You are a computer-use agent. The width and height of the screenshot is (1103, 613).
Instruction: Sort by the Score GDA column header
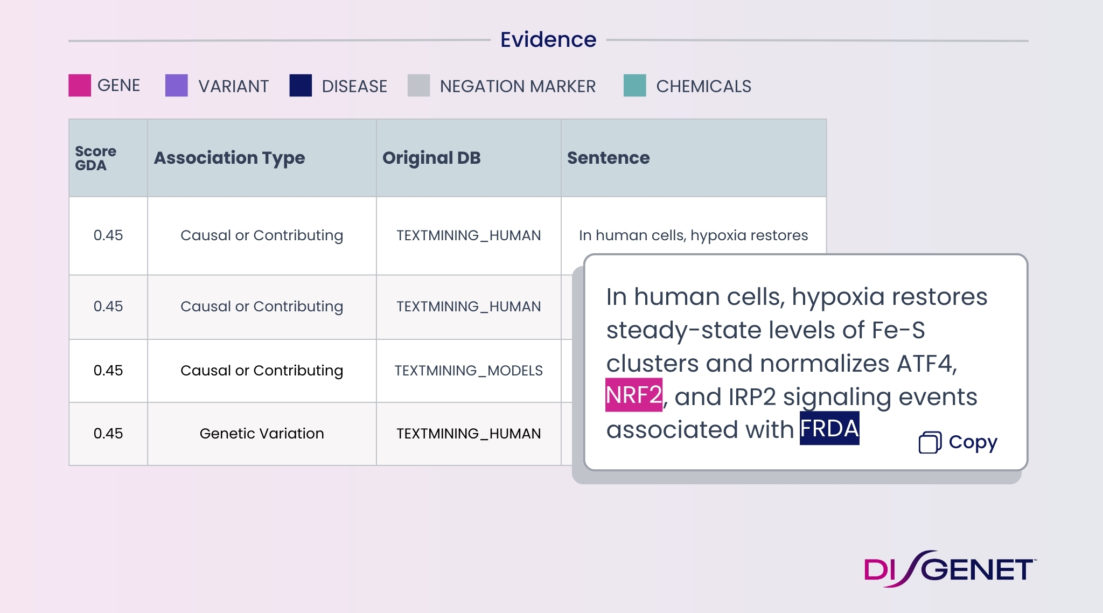coord(96,158)
